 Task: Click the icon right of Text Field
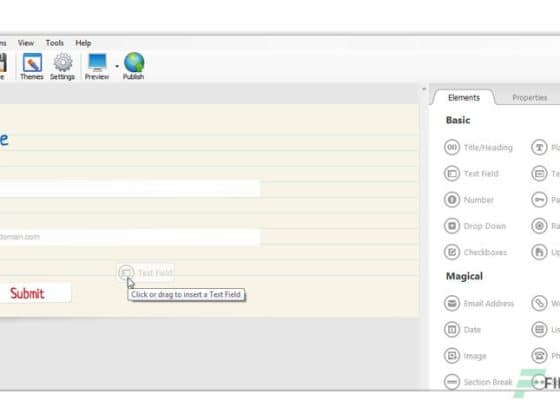click(x=539, y=174)
